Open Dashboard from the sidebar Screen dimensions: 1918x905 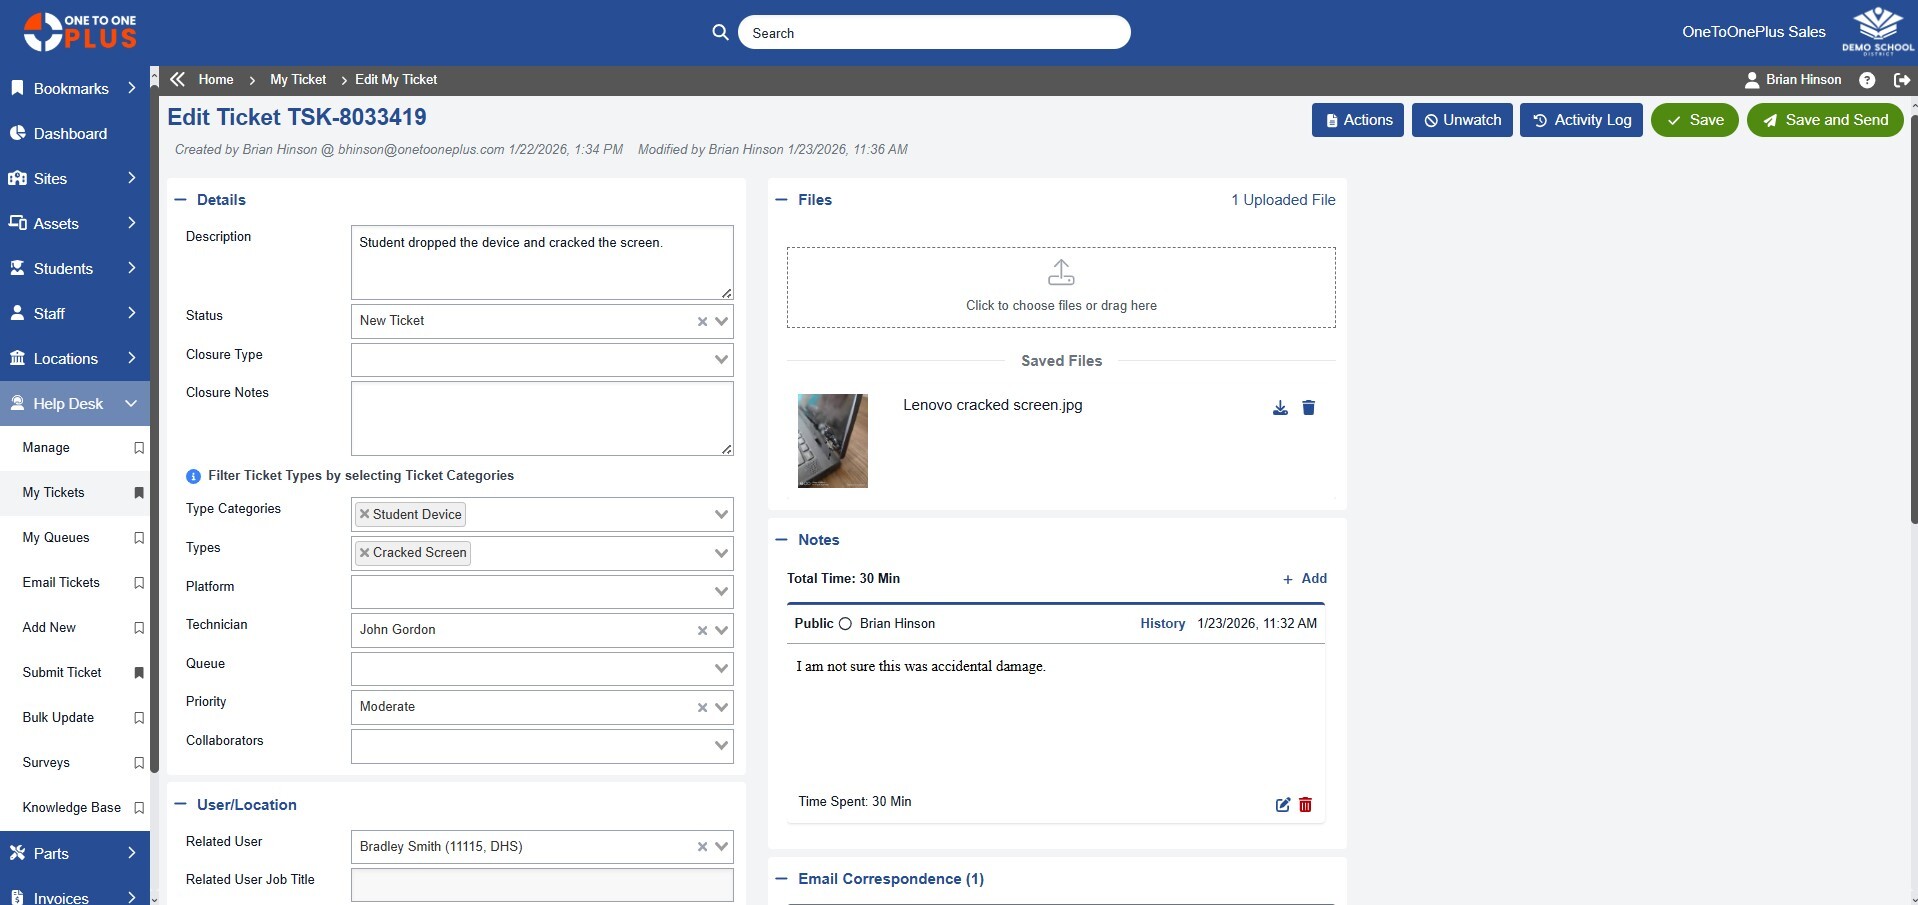coord(70,133)
